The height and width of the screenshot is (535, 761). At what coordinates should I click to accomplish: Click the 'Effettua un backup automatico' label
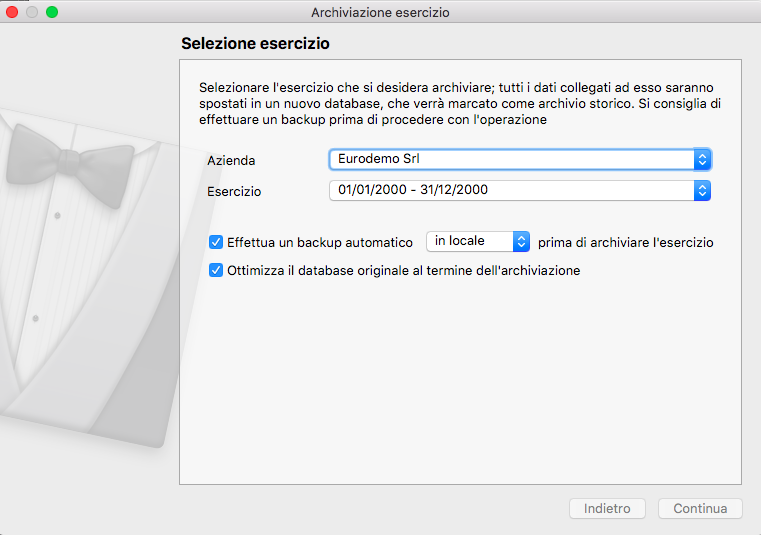click(x=320, y=242)
